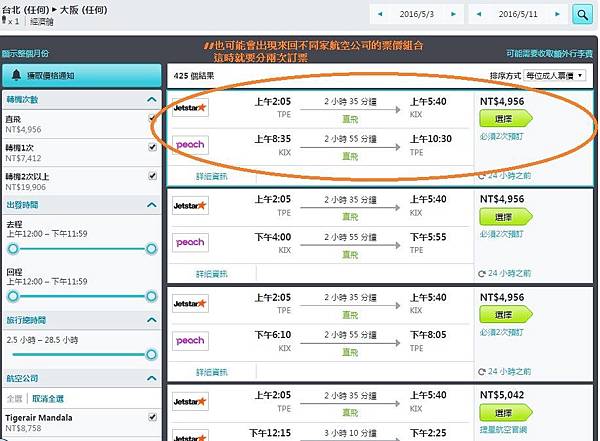This screenshot has height=441, width=600.
Task: Click the bell price alert button
Action: tap(82, 76)
